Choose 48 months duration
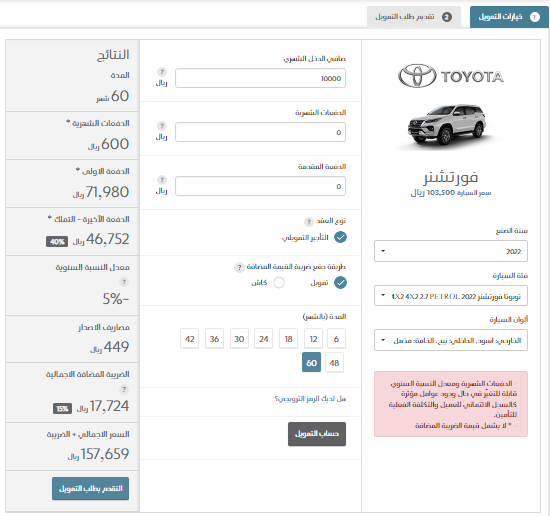 [x=334, y=363]
